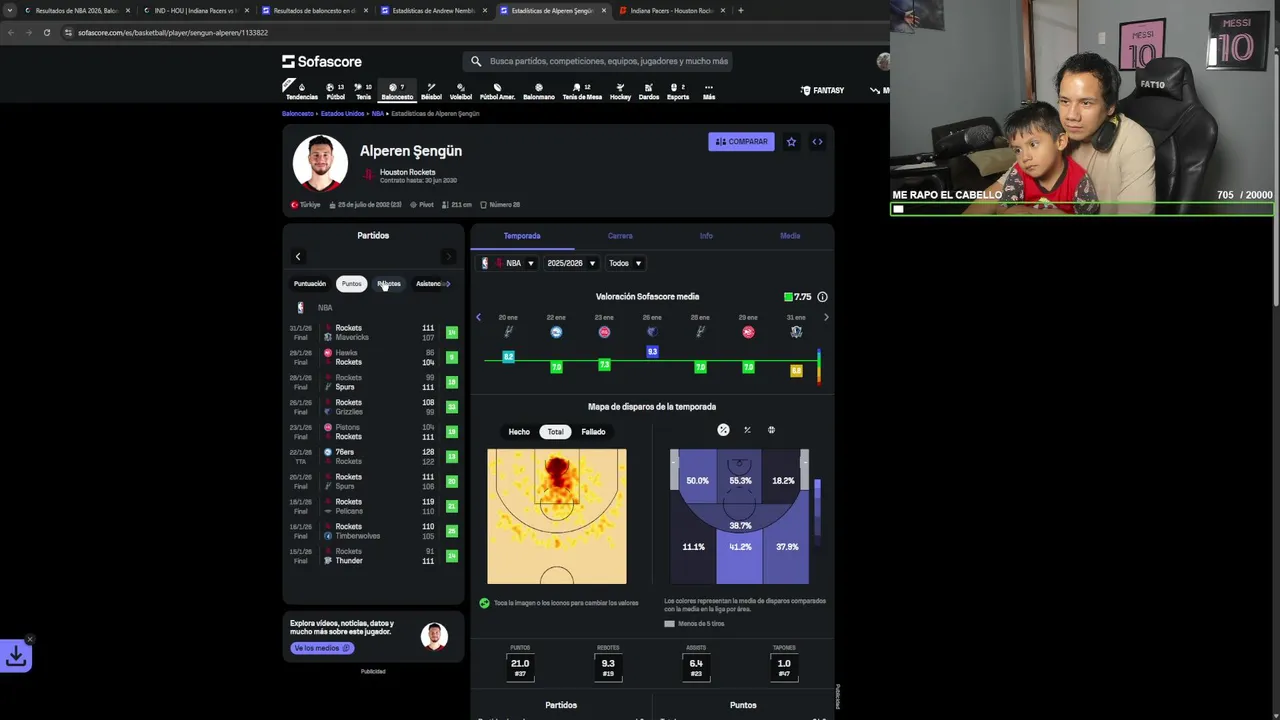Open the Media tab
1280x720 pixels.
coord(790,236)
